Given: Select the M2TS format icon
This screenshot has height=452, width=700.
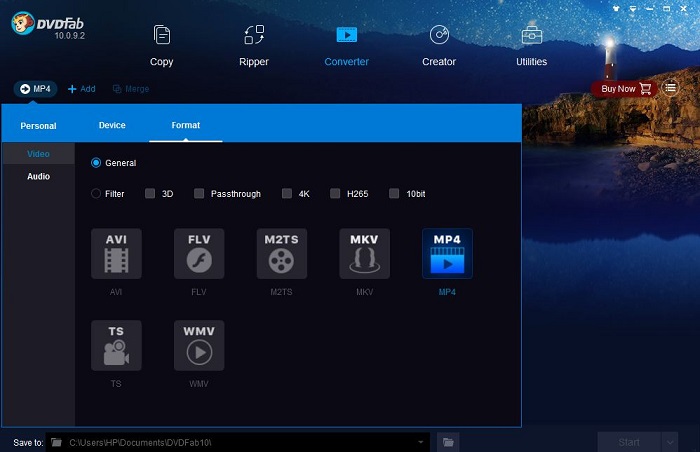Looking at the screenshot, I should point(282,254).
